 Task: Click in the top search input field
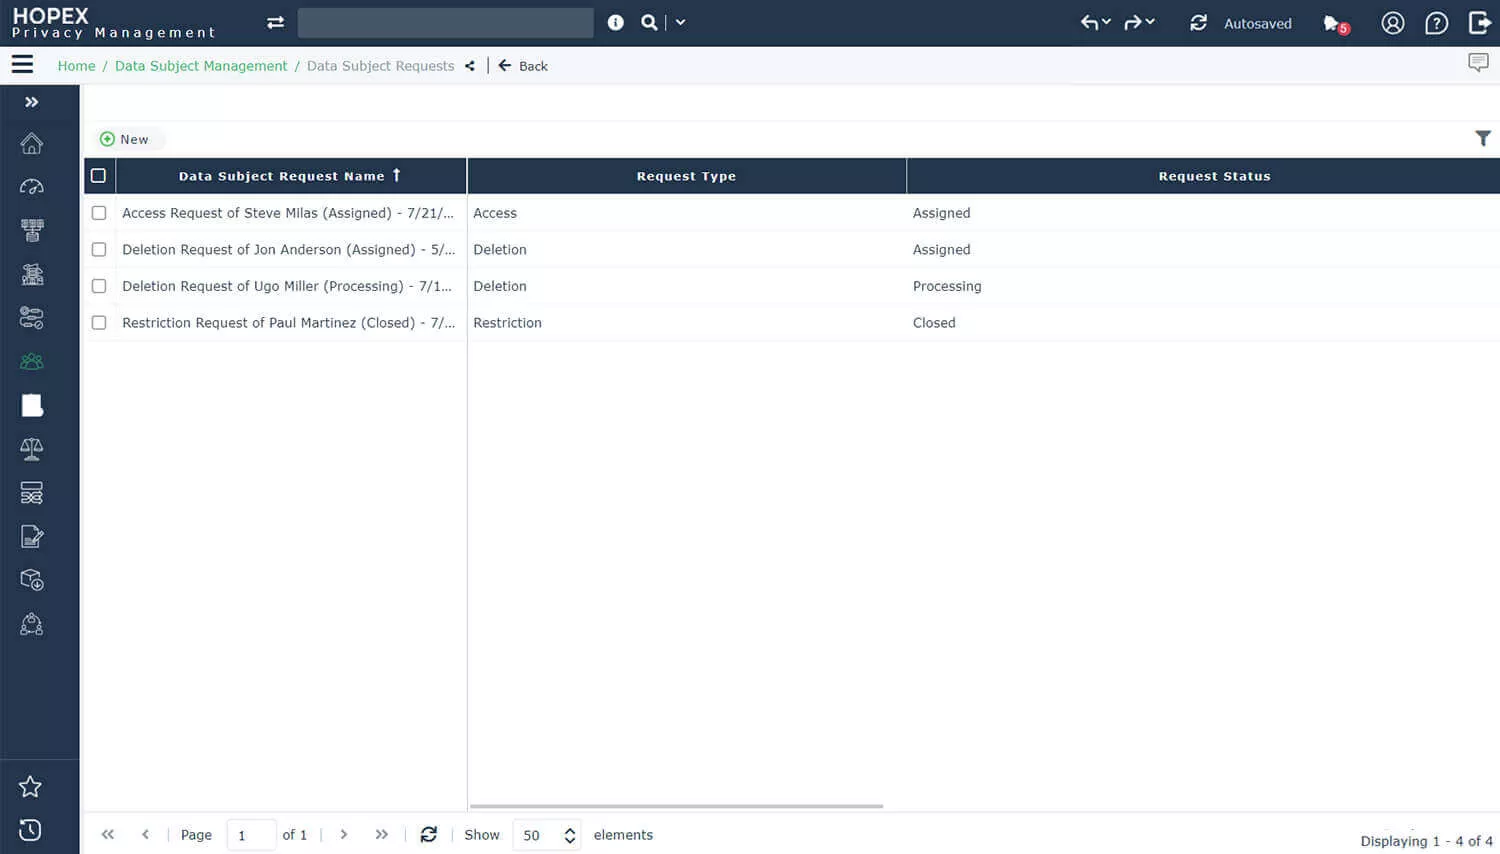[446, 22]
